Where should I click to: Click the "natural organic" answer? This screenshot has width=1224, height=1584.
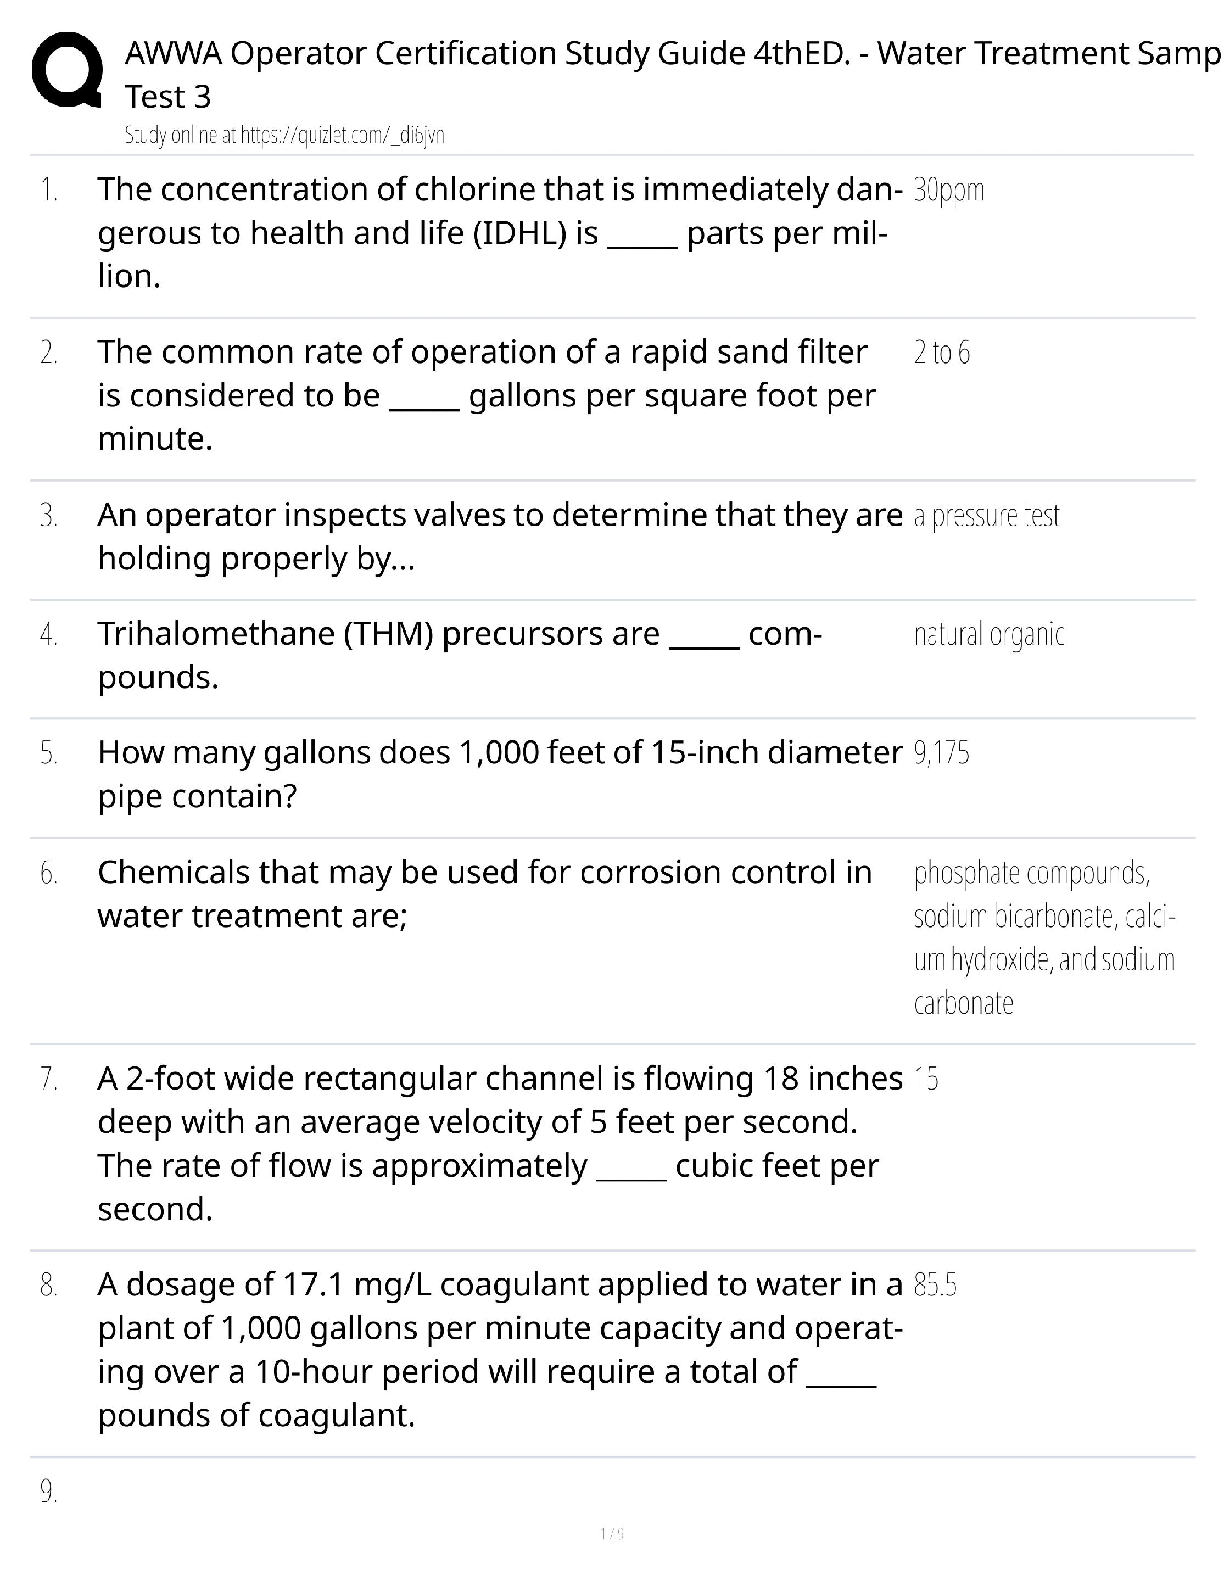click(x=988, y=635)
